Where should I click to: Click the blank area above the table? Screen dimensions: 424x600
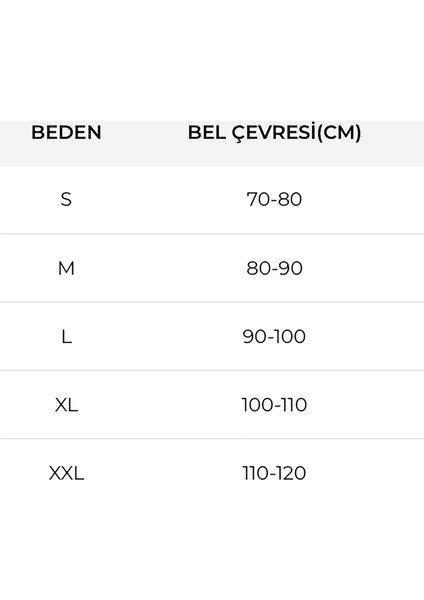212,60
